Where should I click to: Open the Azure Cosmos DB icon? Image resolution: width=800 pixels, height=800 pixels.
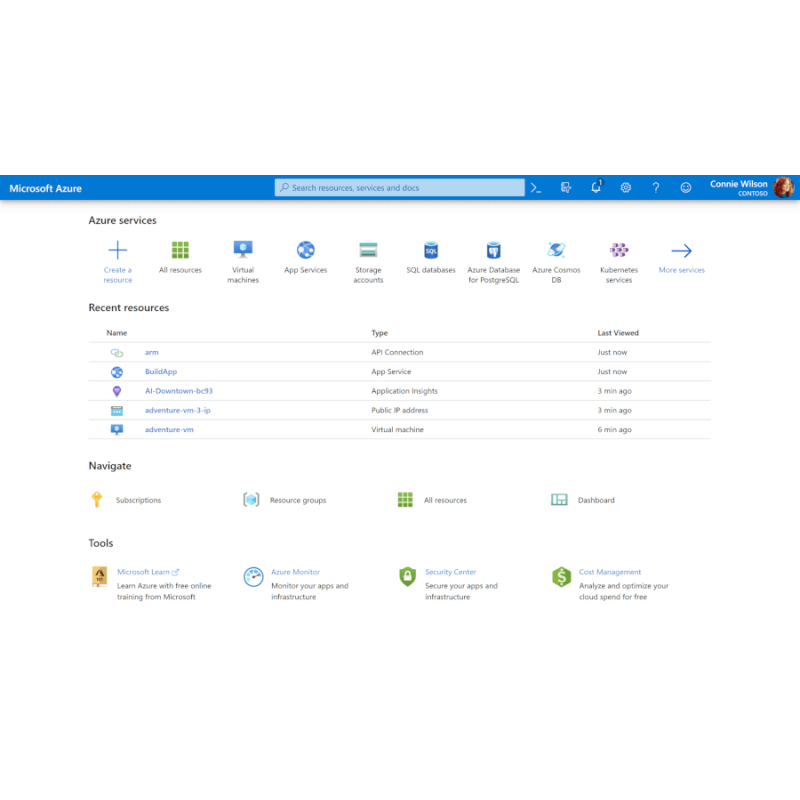click(x=556, y=250)
